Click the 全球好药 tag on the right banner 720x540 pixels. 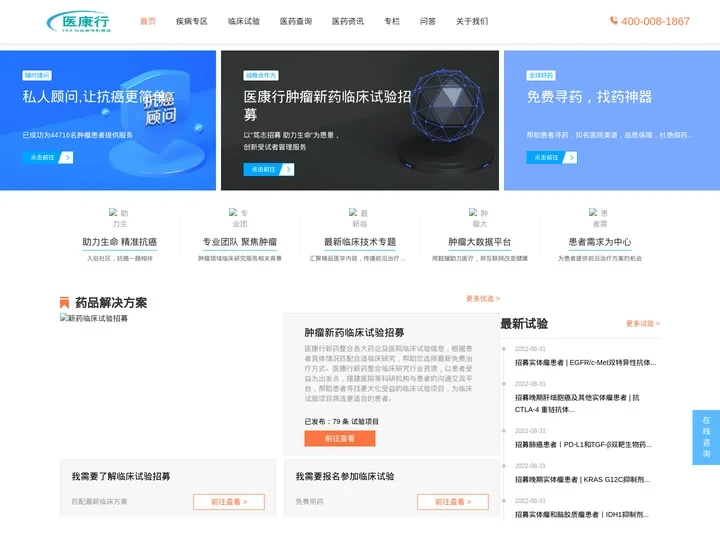click(541, 75)
